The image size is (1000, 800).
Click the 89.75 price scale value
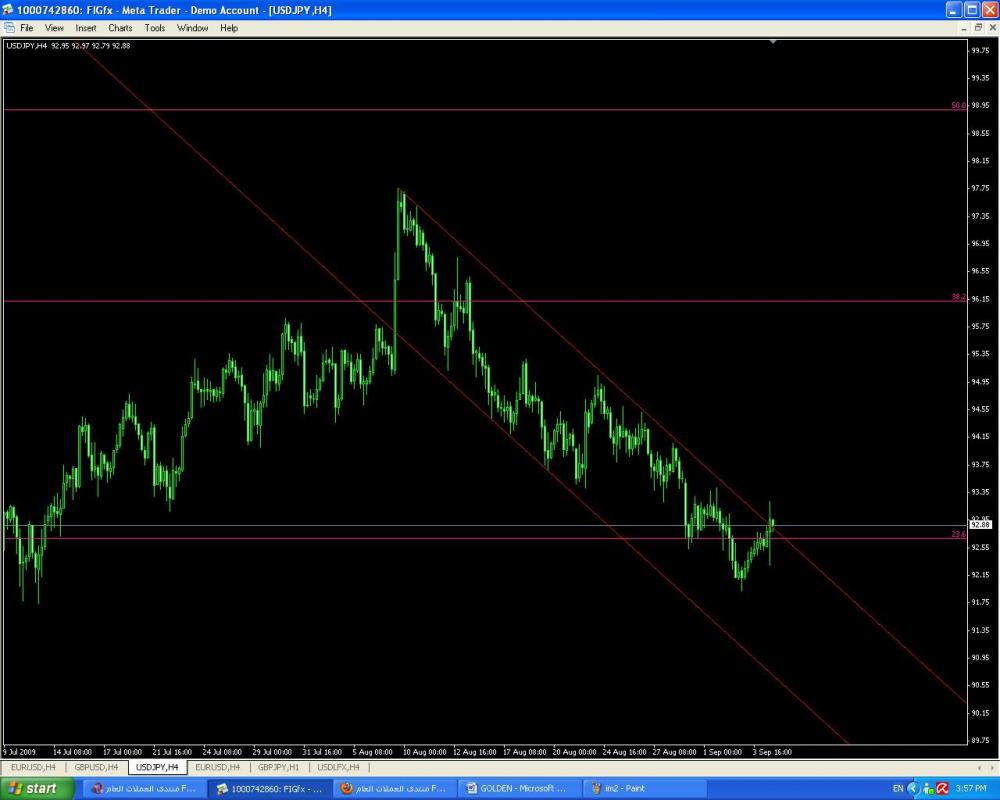980,741
